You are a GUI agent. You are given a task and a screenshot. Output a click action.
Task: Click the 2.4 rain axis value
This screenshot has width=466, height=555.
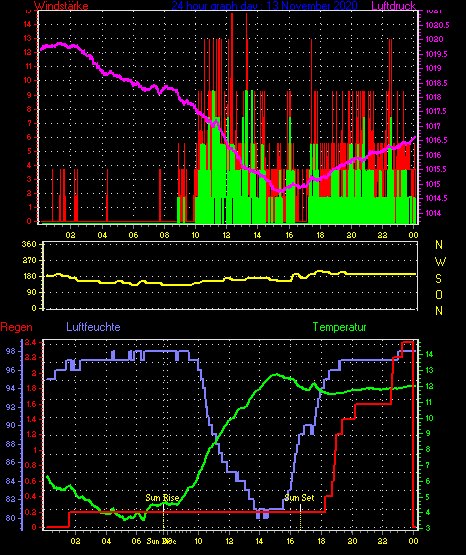pyautogui.click(x=30, y=342)
